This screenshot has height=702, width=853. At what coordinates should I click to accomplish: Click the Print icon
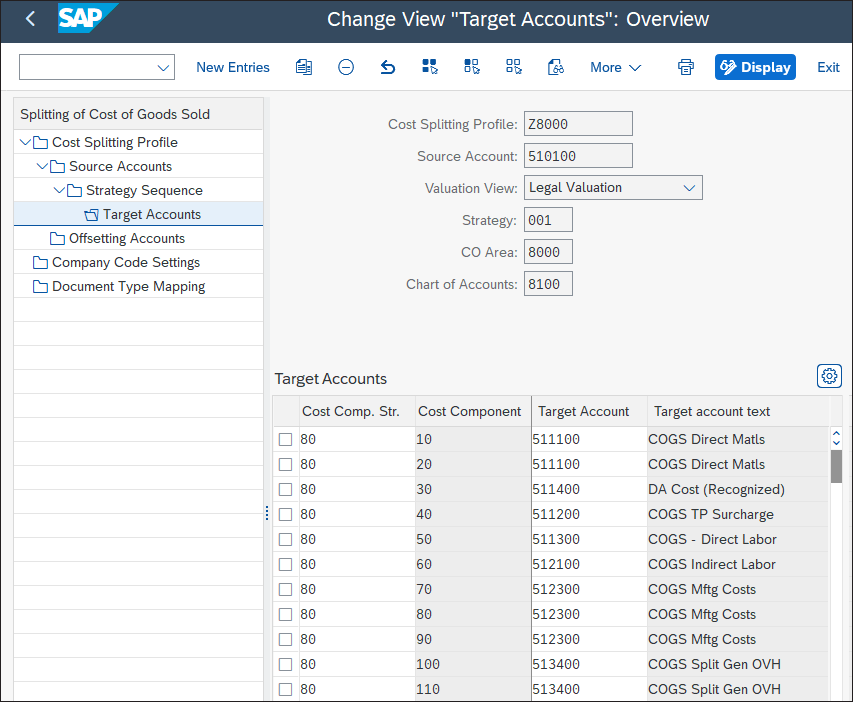coord(686,67)
